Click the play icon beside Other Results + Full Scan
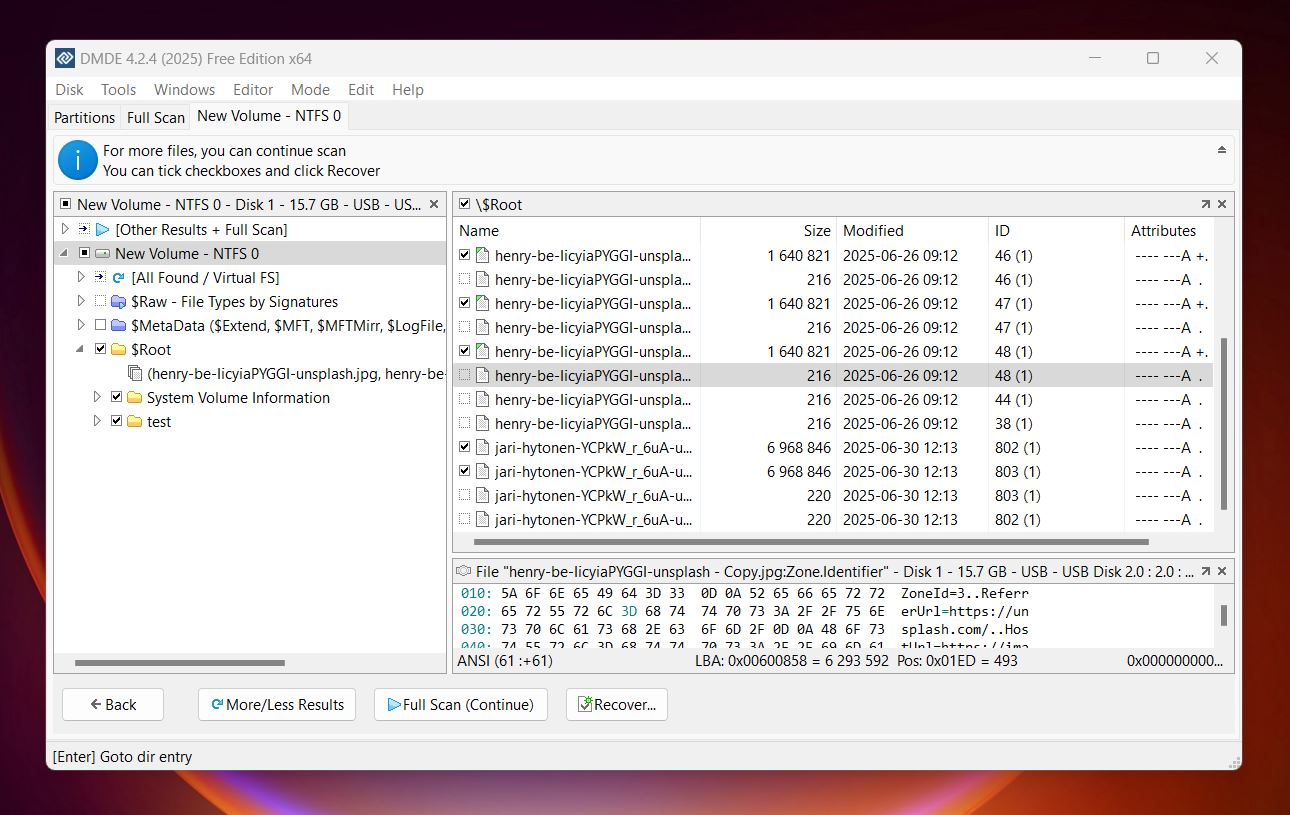 102,229
